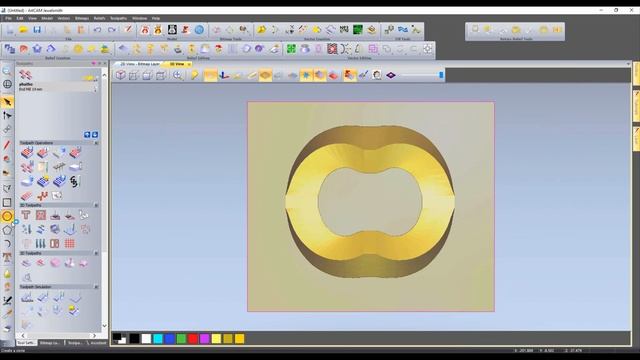Click the yellow sun-shaped relief creation icon
Image resolution: width=640 pixels, height=360 pixels.
click(x=78, y=49)
